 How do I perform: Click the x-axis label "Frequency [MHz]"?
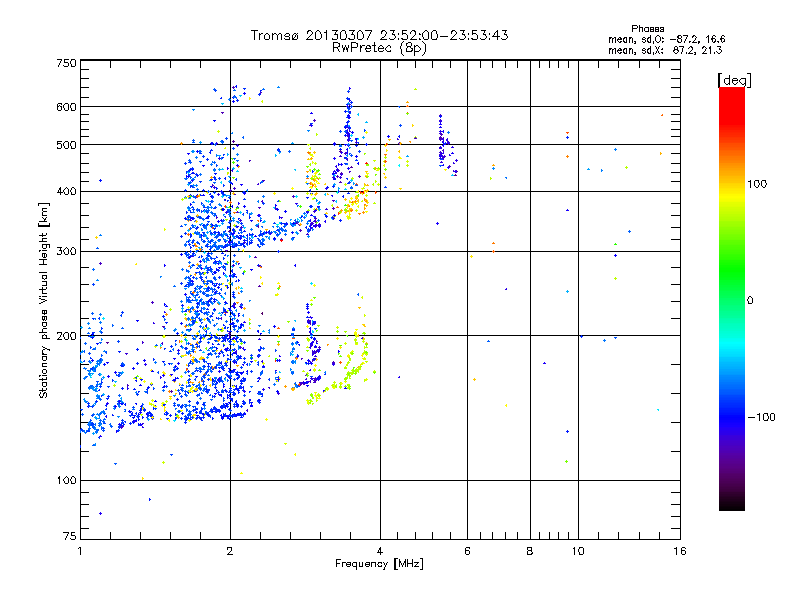pos(379,564)
